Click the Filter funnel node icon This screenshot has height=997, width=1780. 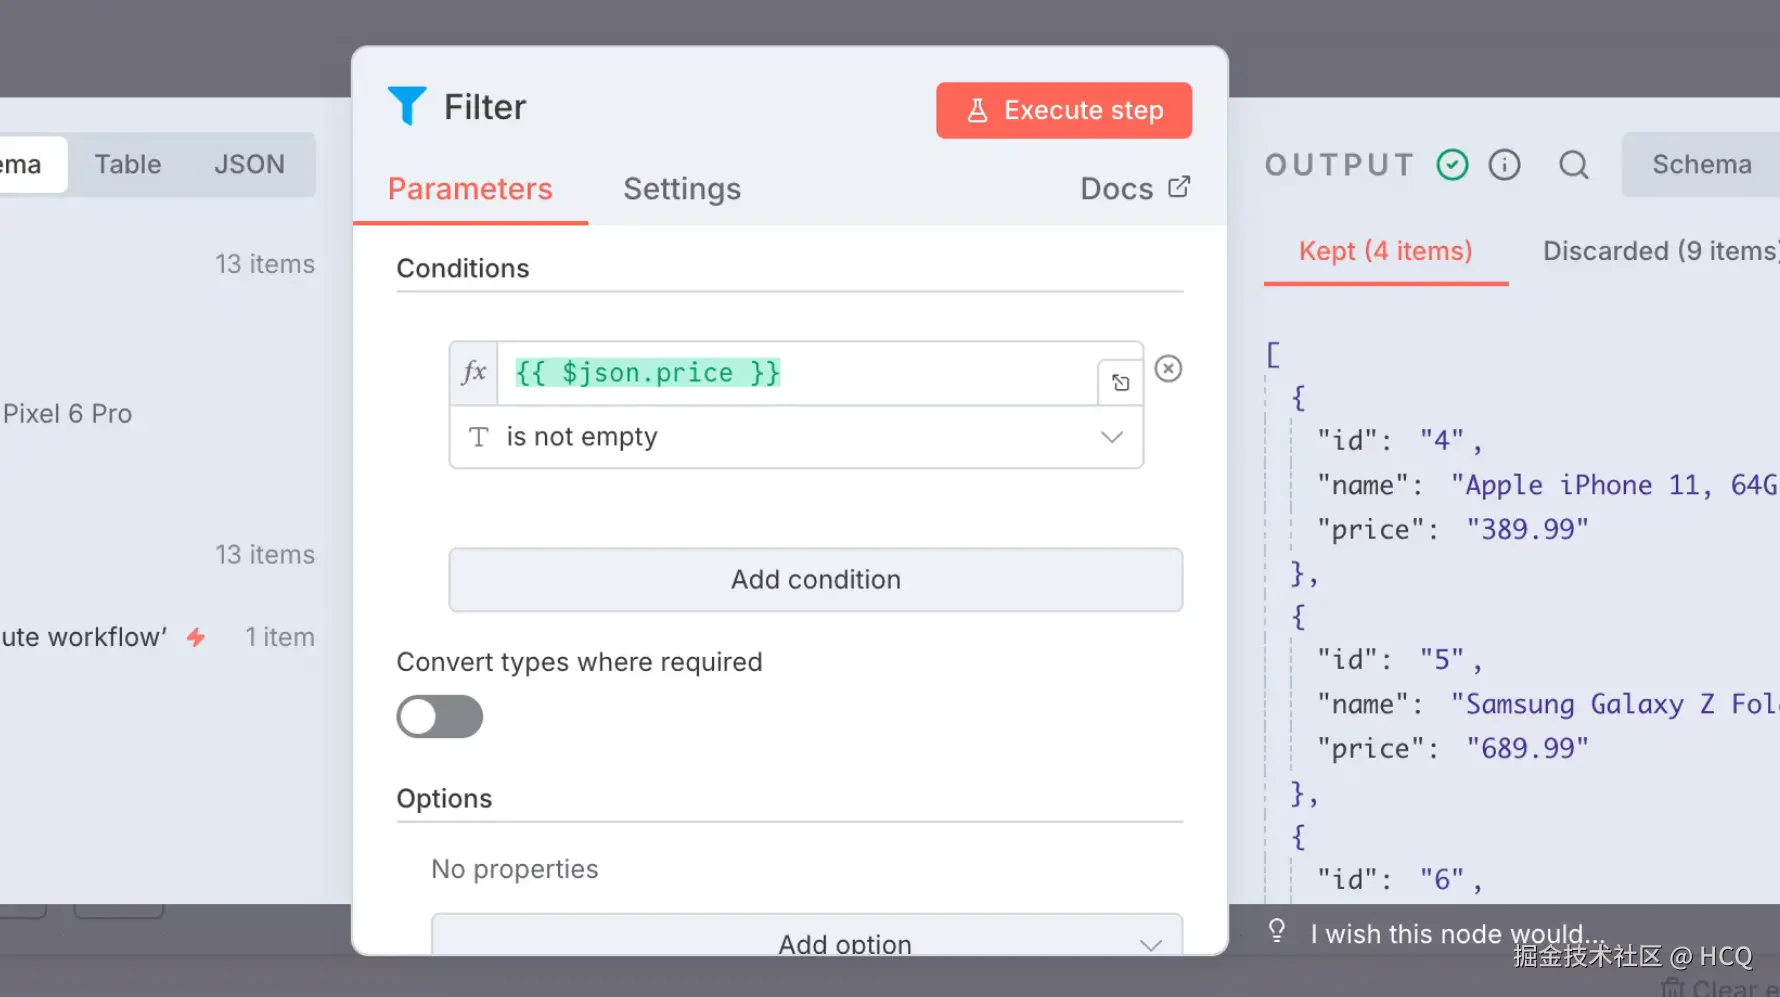(407, 106)
